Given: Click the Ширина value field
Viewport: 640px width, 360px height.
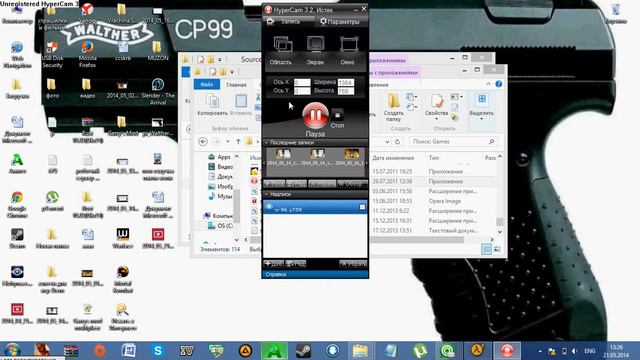Looking at the screenshot, I should pyautogui.click(x=346, y=82).
